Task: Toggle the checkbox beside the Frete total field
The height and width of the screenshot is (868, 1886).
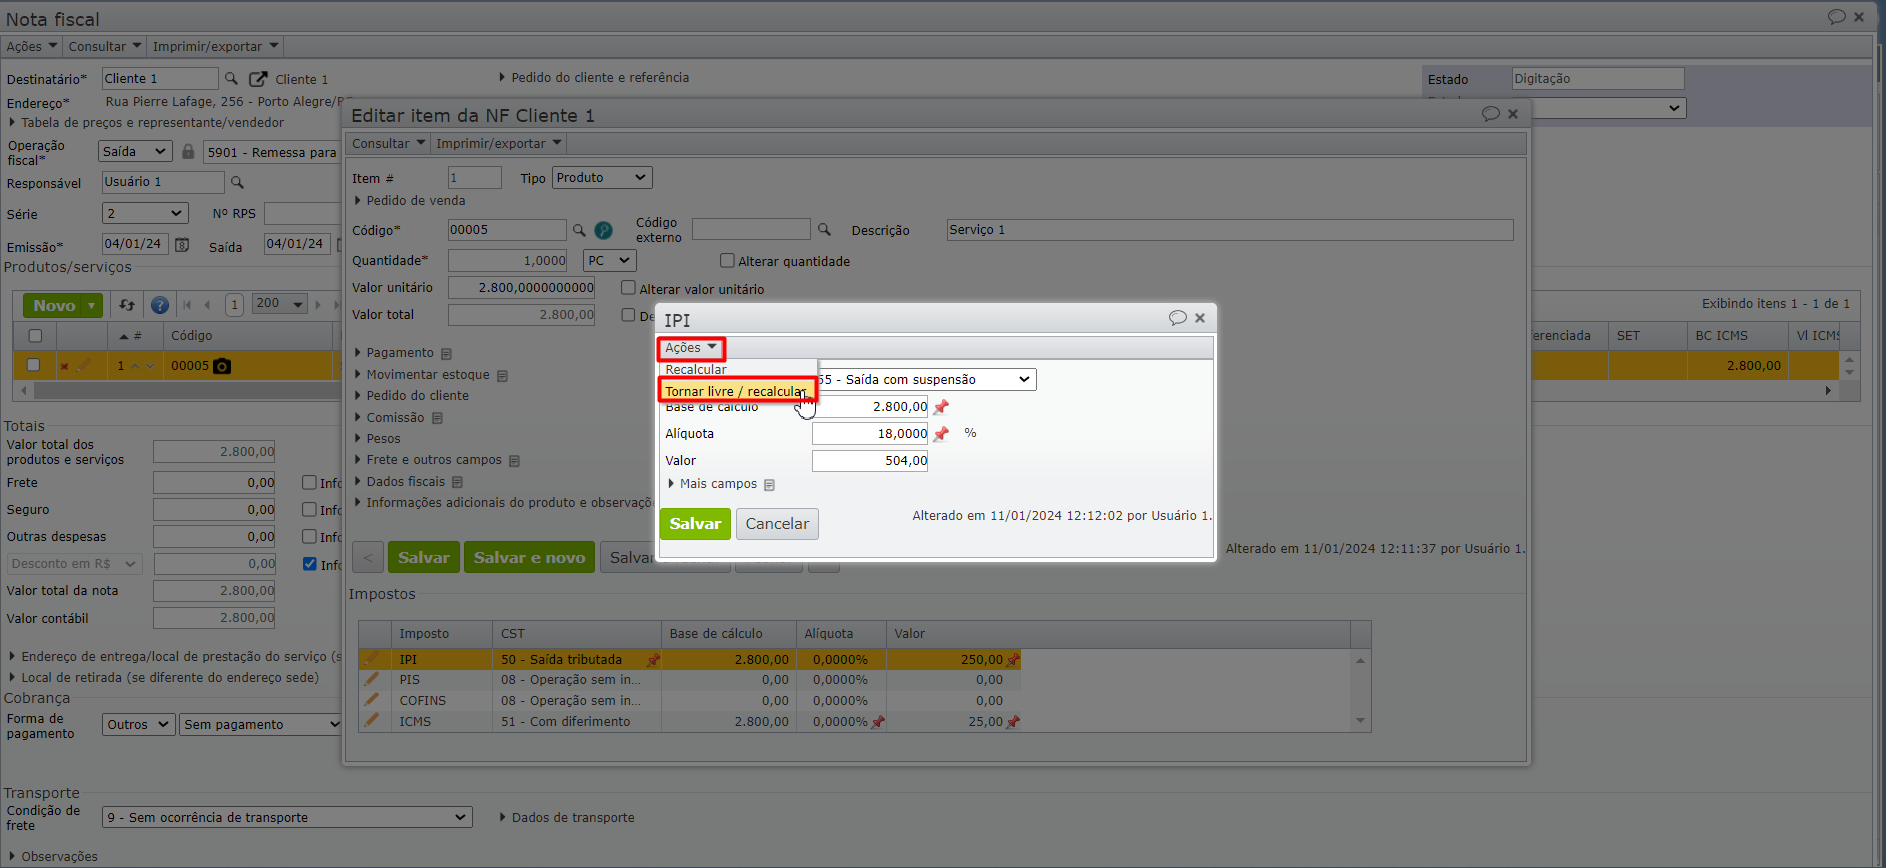Action: coord(309,483)
